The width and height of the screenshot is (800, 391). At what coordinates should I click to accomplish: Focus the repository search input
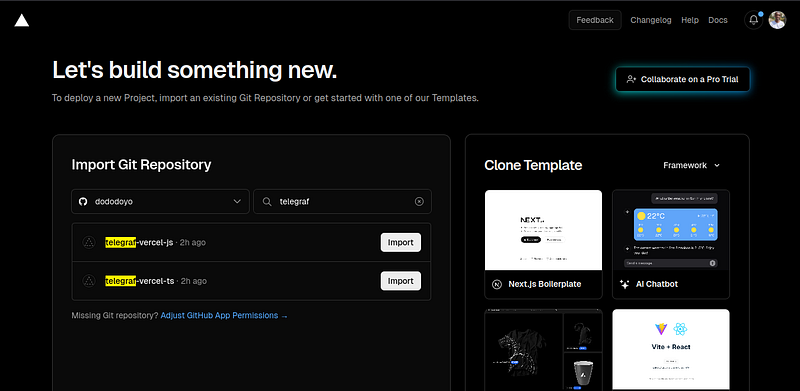point(342,202)
